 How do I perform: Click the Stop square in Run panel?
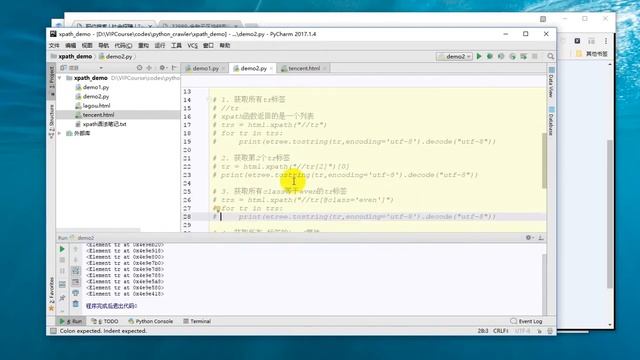(x=62, y=260)
